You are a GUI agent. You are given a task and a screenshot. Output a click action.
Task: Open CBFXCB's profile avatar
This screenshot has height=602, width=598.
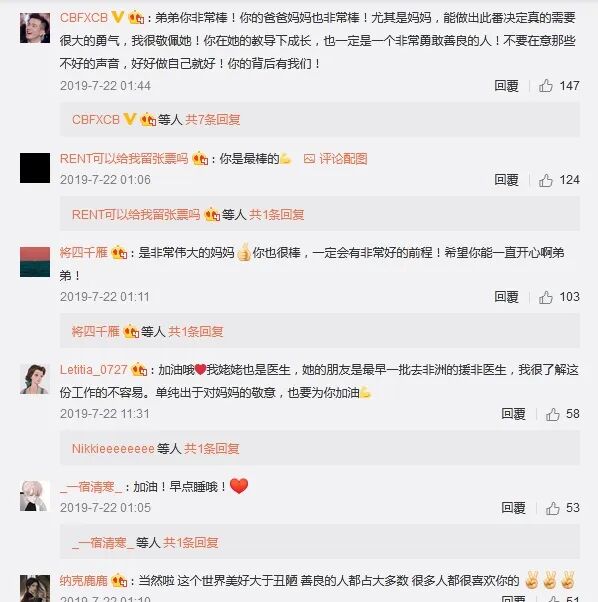35,28
